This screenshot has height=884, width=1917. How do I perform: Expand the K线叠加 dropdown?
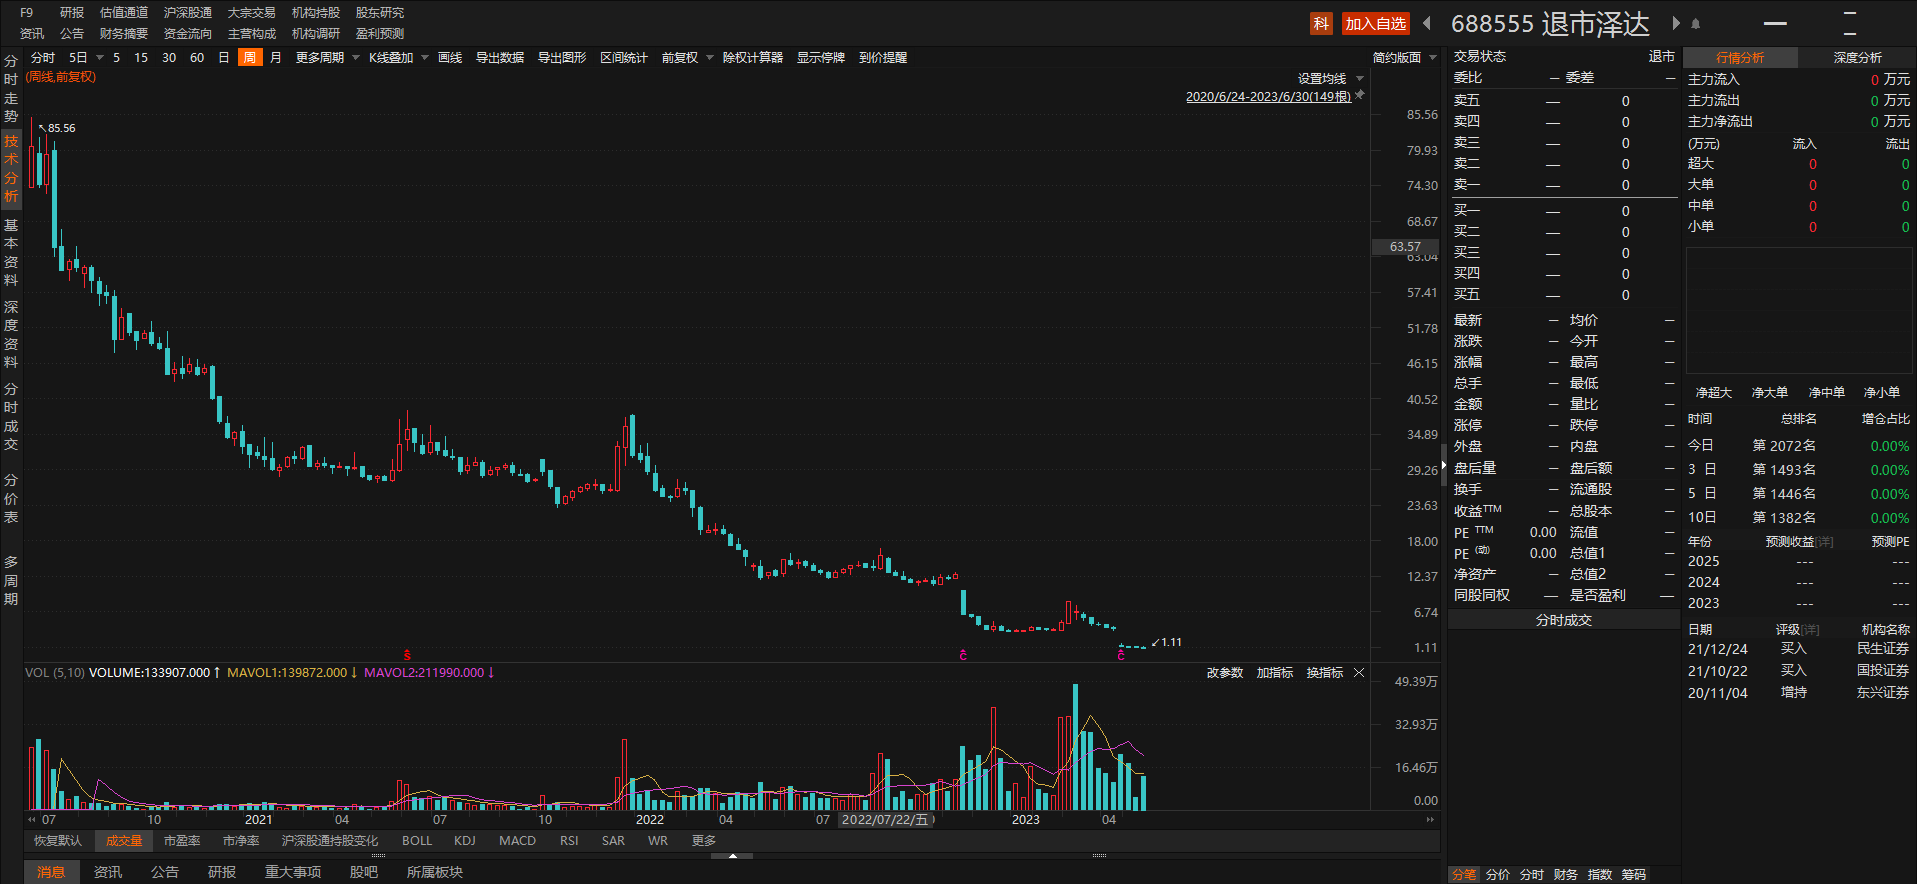(425, 58)
